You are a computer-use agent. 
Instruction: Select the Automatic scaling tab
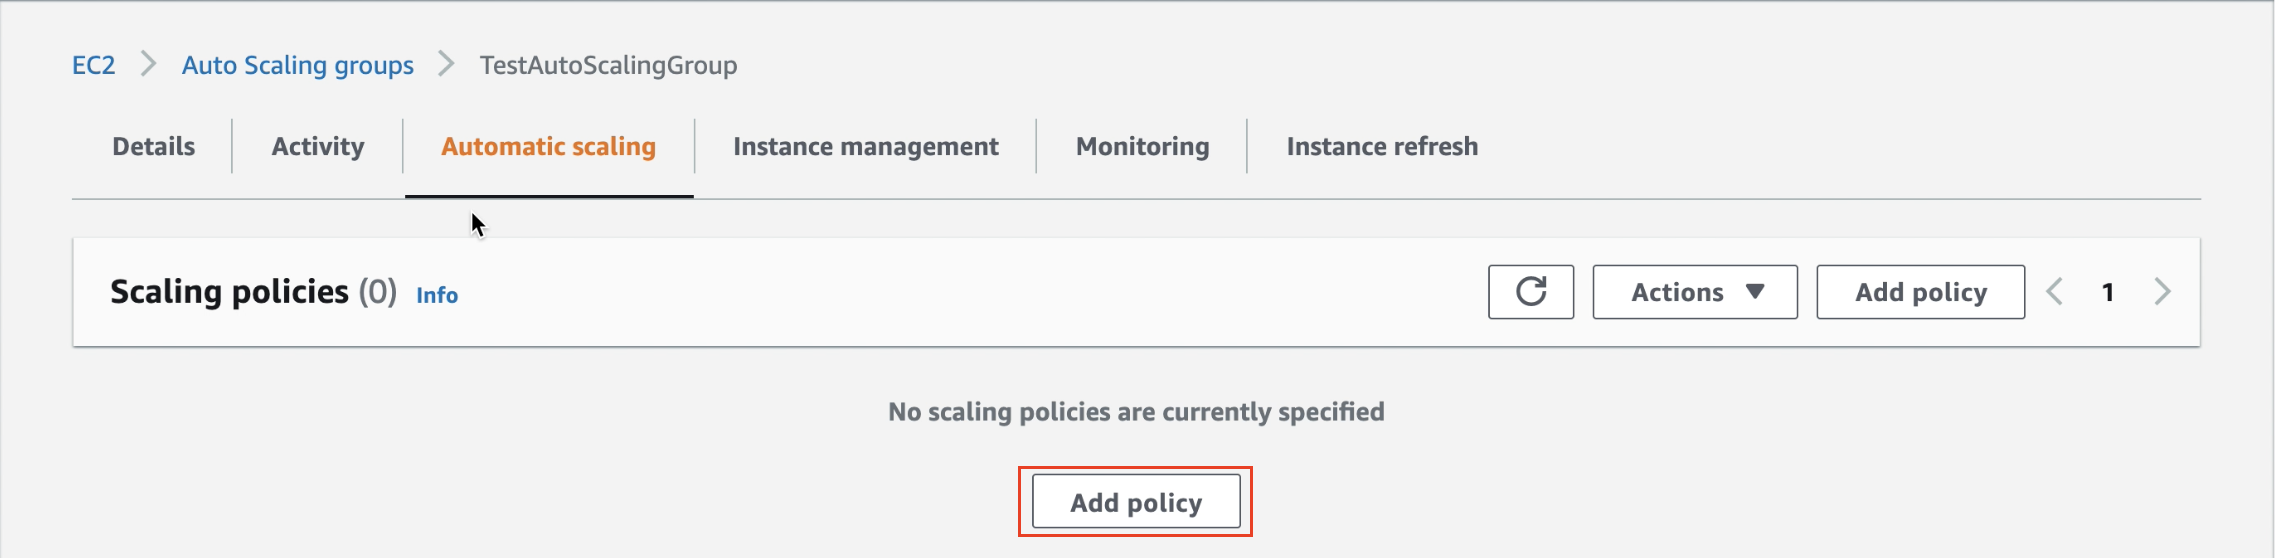tap(549, 147)
